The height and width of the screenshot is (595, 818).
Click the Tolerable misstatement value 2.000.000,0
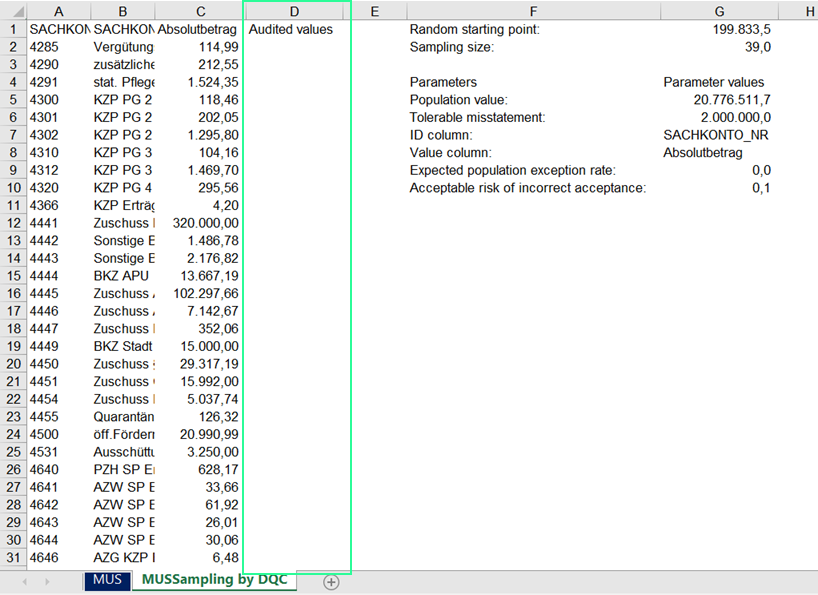point(718,118)
